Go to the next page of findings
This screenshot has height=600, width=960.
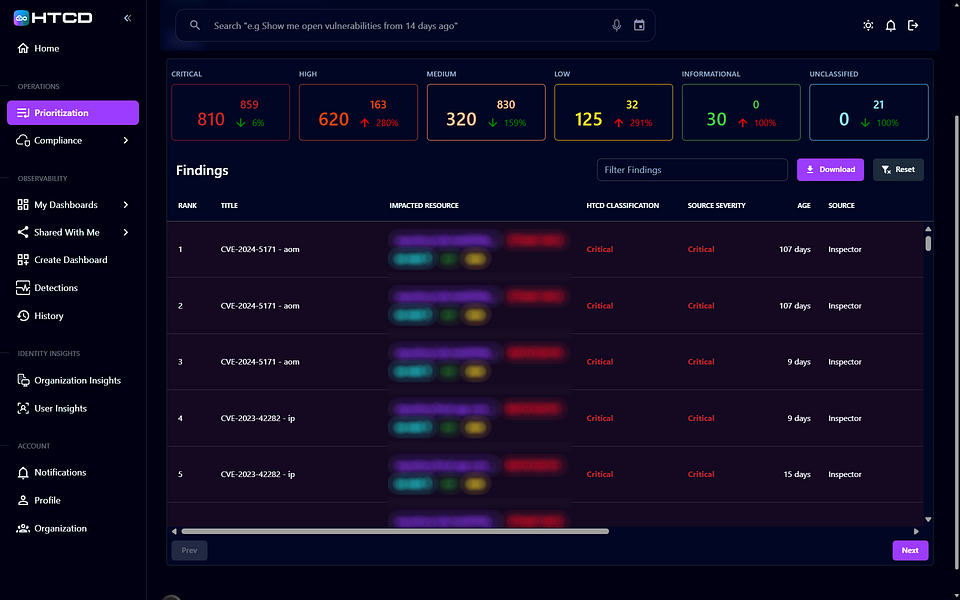(x=909, y=550)
